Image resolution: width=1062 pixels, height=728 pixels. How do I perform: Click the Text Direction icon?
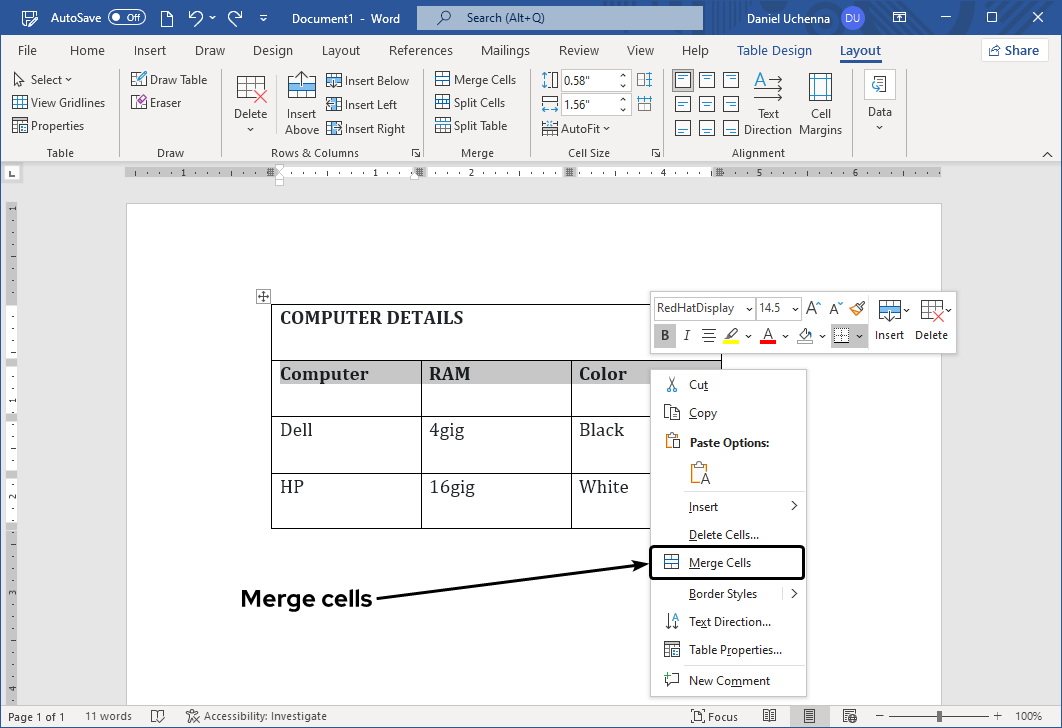[x=768, y=103]
